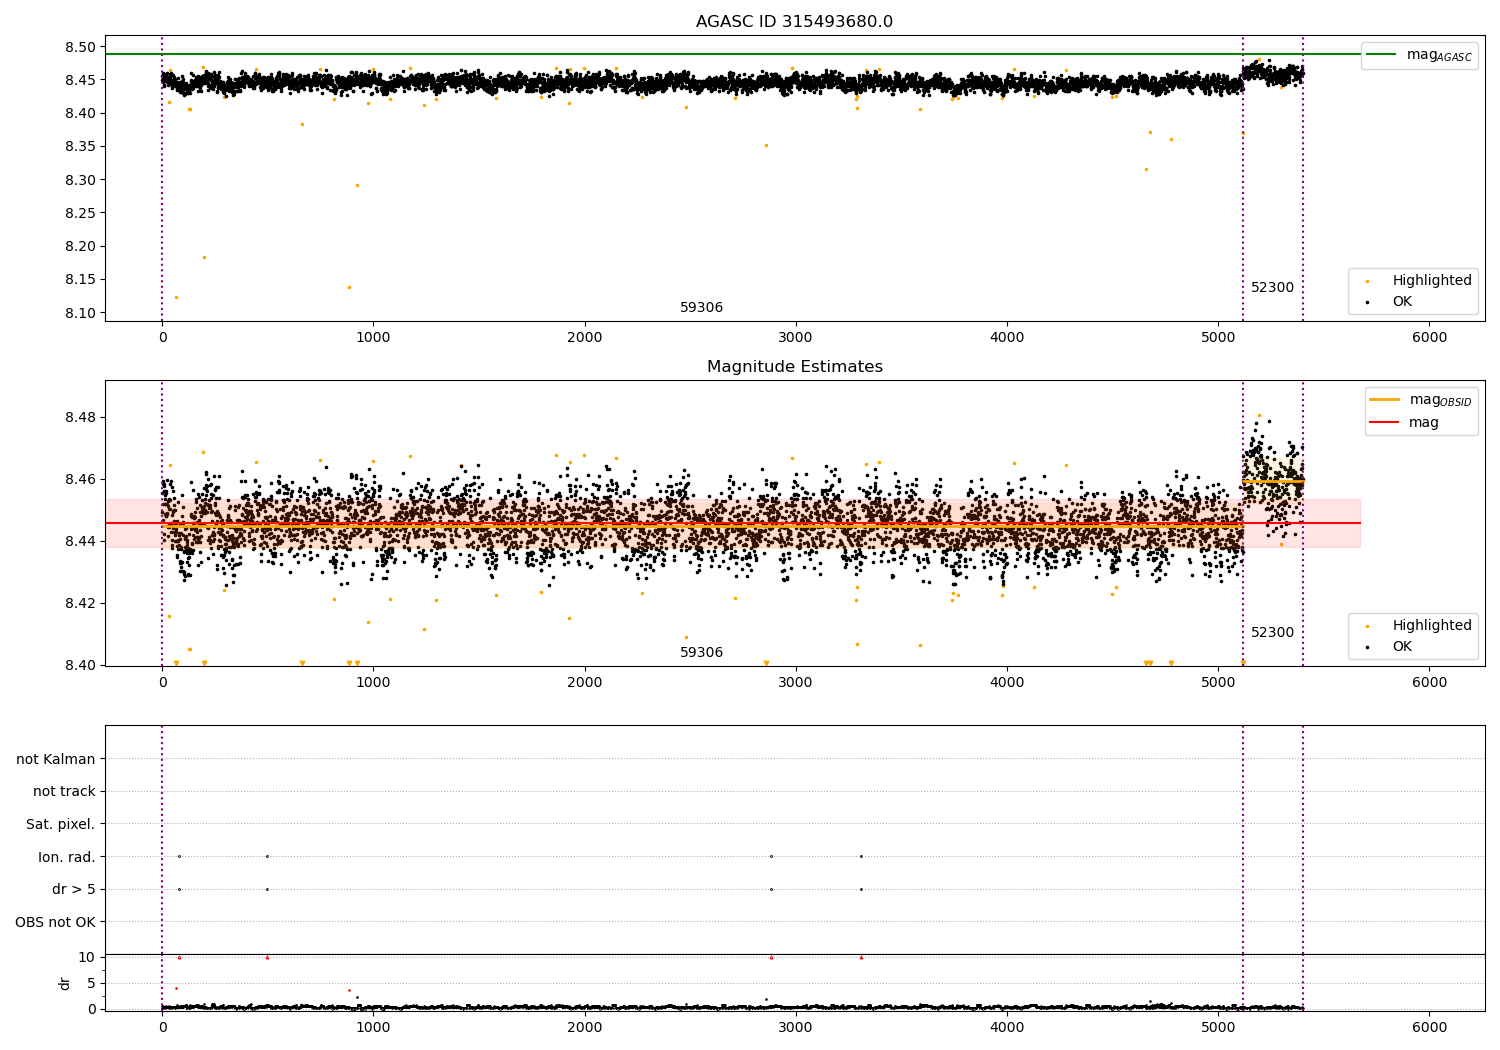Select 'OK' legend entry in Magnitude Estimates plot
Screen dimensions: 1500x1050
tap(1402, 646)
